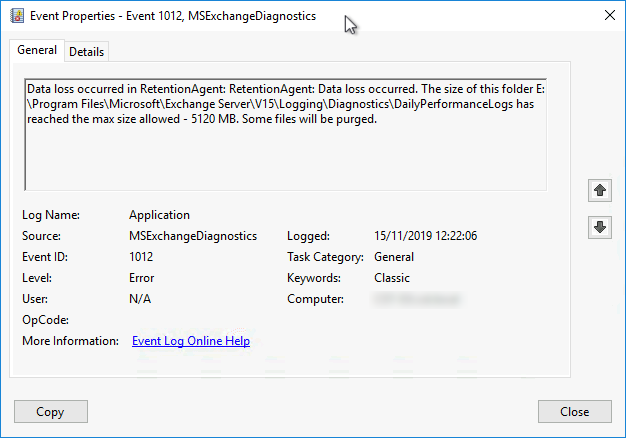This screenshot has width=626, height=438.
Task: Click the blurred Computer name value
Action: tap(416, 299)
